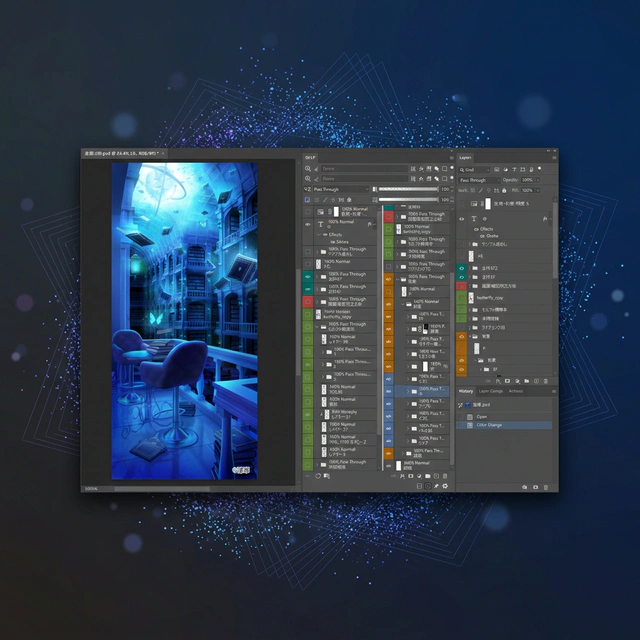Open Pass Through blend dropdown in middle panel
Image resolution: width=640 pixels, height=640 pixels.
tap(341, 189)
